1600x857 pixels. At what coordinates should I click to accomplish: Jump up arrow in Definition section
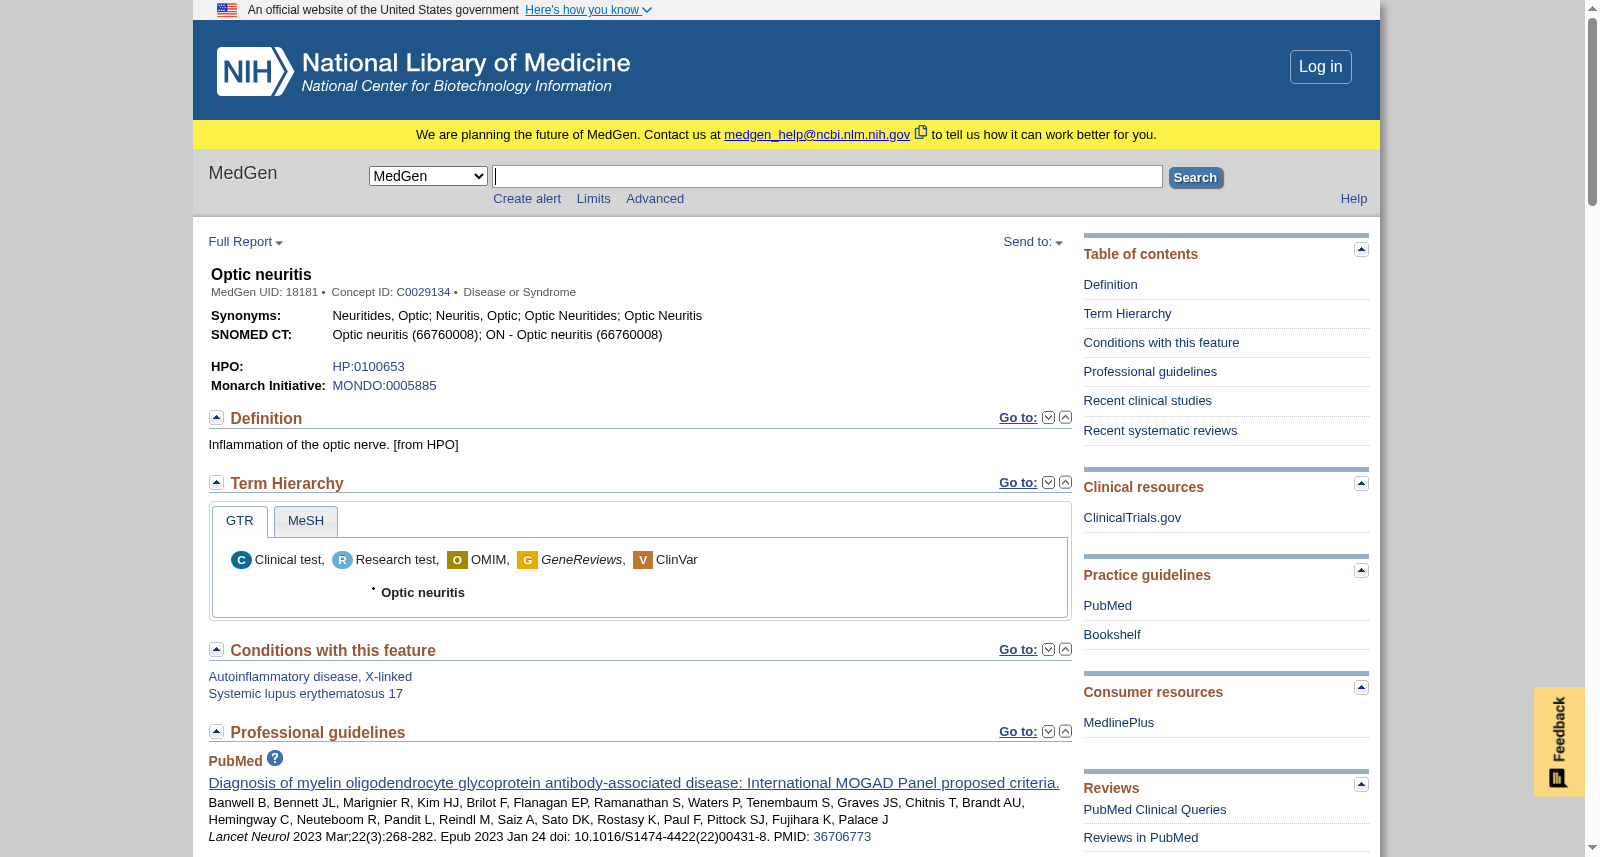coord(1065,418)
